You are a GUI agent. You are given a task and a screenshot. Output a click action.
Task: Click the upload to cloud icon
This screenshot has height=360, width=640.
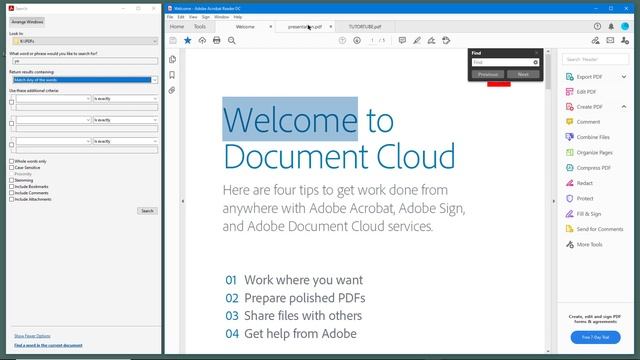[202, 40]
